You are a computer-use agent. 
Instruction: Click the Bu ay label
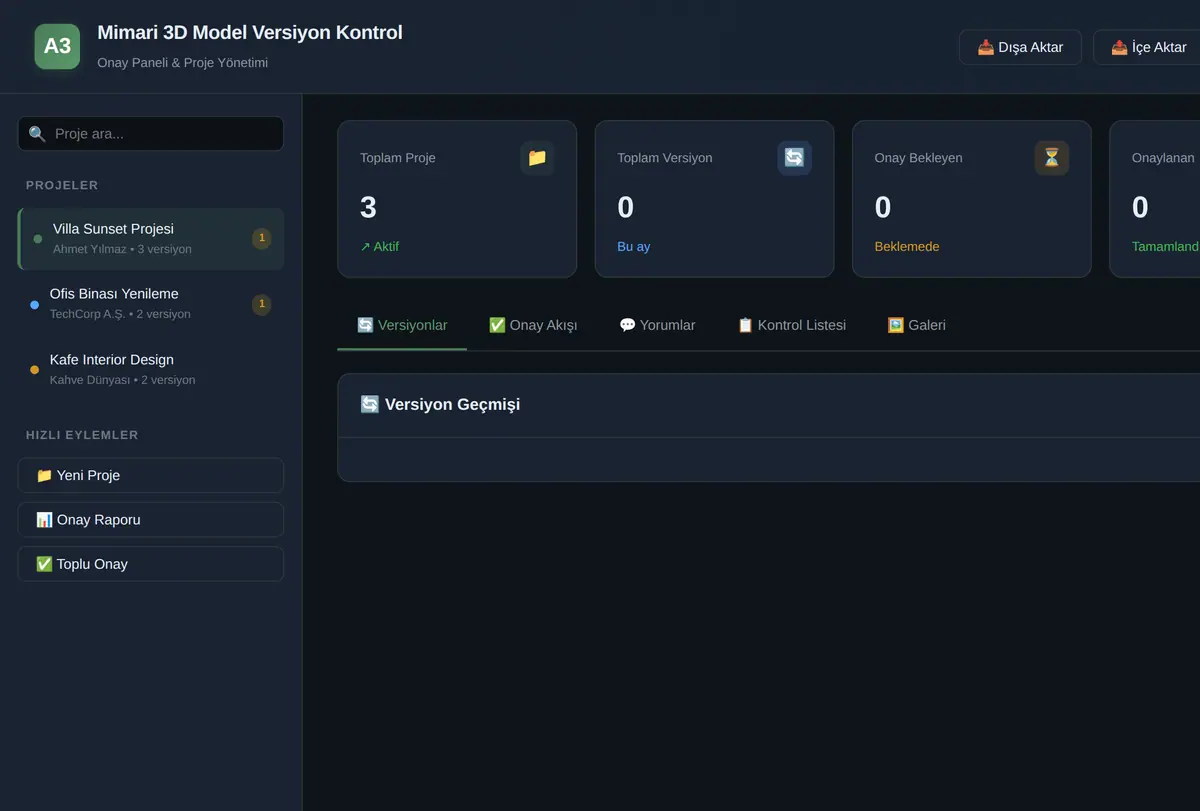(634, 246)
